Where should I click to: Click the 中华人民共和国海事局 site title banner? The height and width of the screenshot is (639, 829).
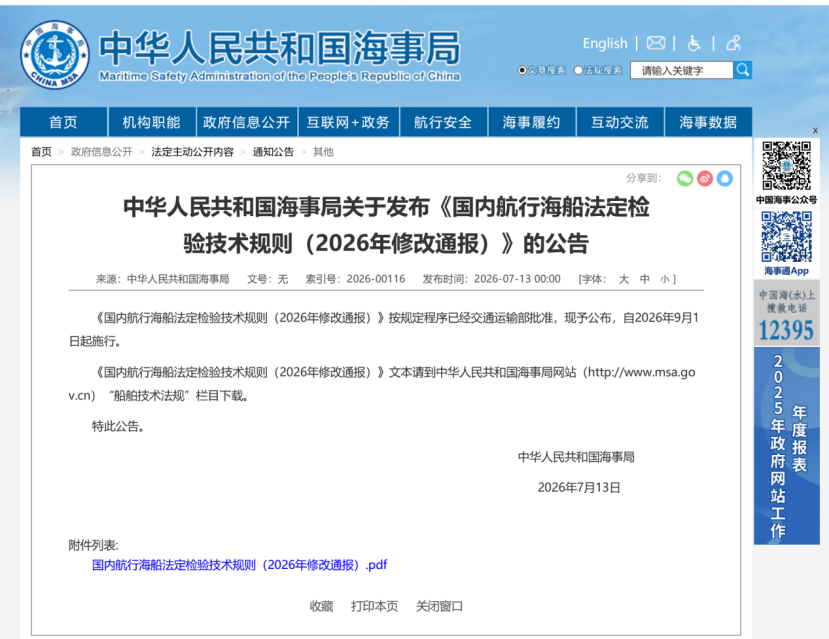click(x=280, y=55)
